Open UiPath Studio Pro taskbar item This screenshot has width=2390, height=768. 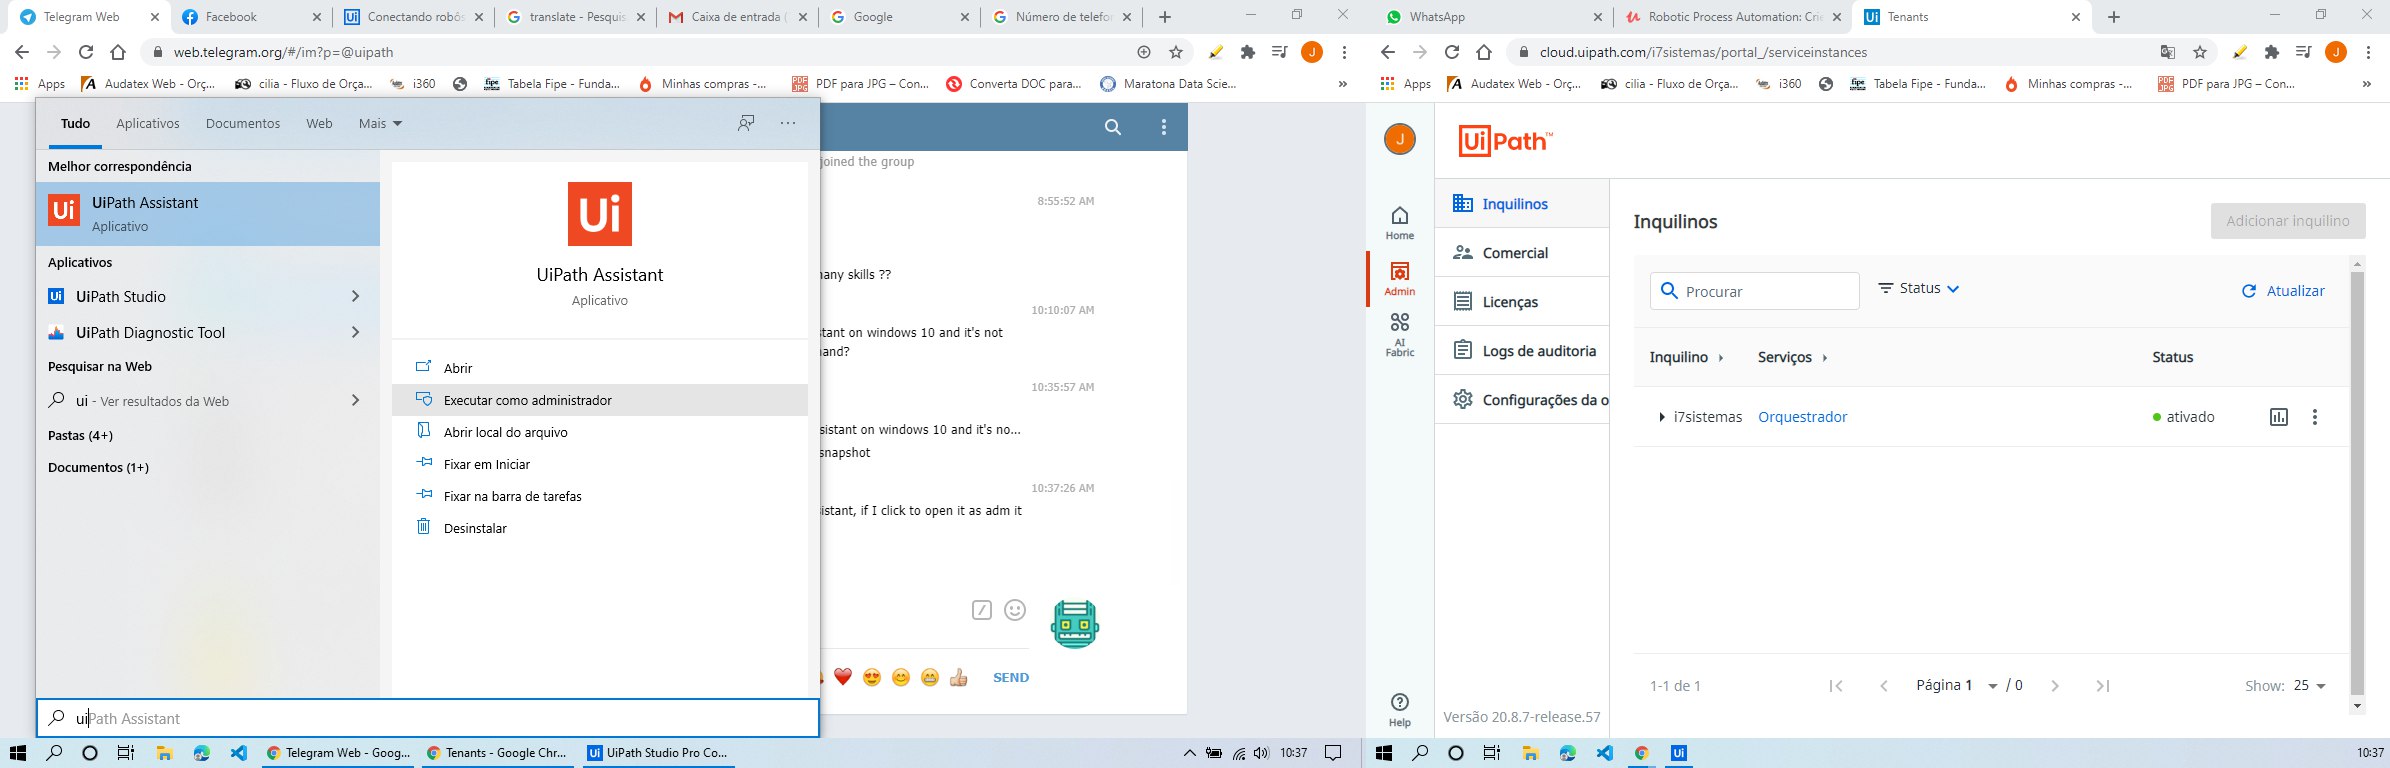658,753
